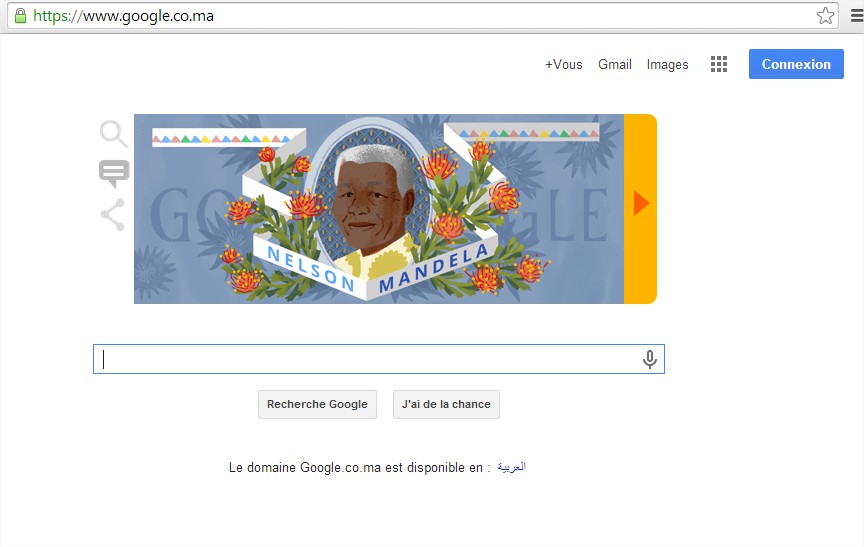The image size is (864, 547).
Task: Bookmark this page with the star icon
Action: tap(825, 15)
